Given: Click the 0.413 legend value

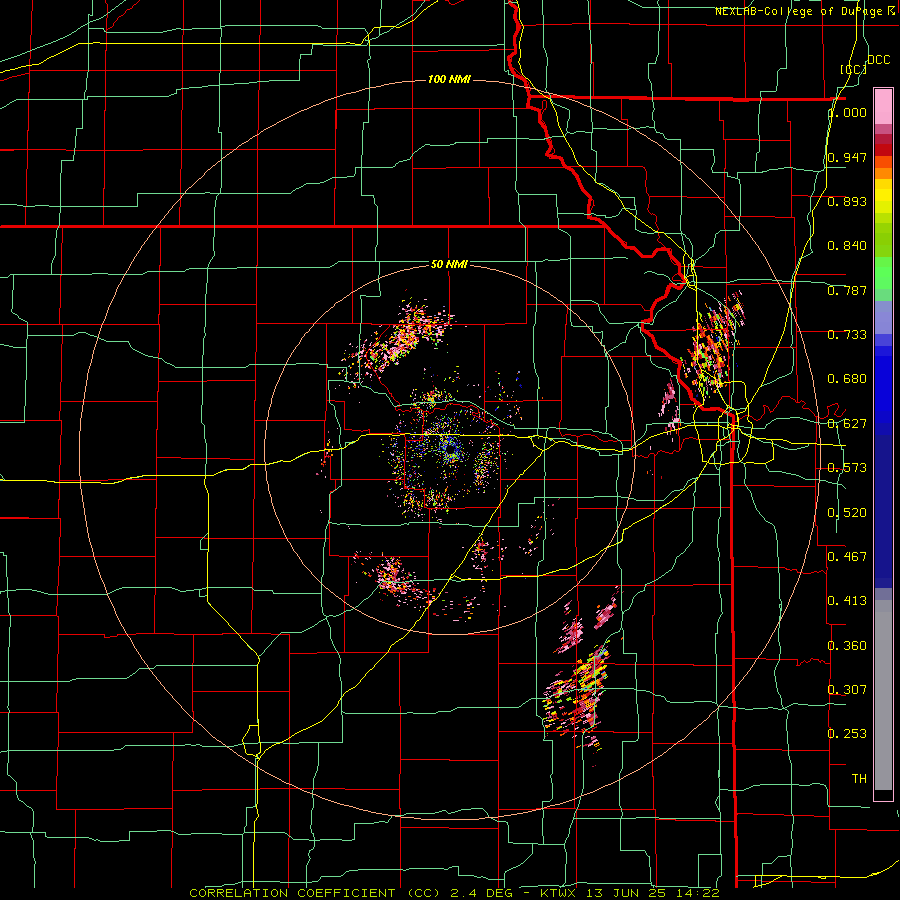Looking at the screenshot, I should tap(847, 601).
